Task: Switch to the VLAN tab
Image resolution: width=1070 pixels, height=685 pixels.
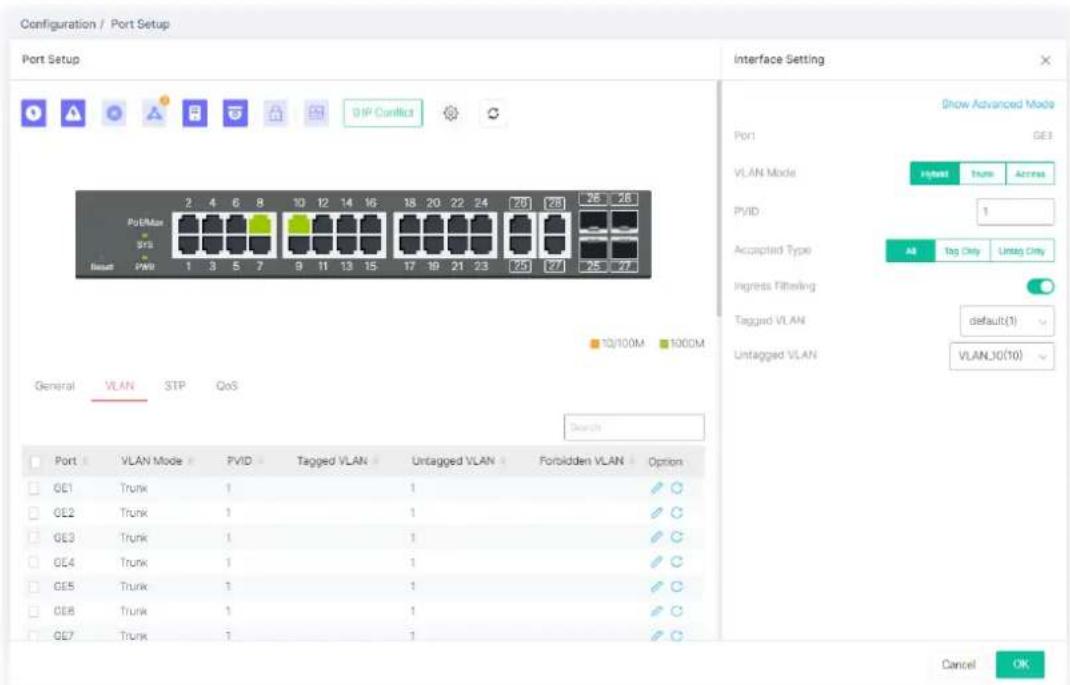Action: tap(119, 386)
